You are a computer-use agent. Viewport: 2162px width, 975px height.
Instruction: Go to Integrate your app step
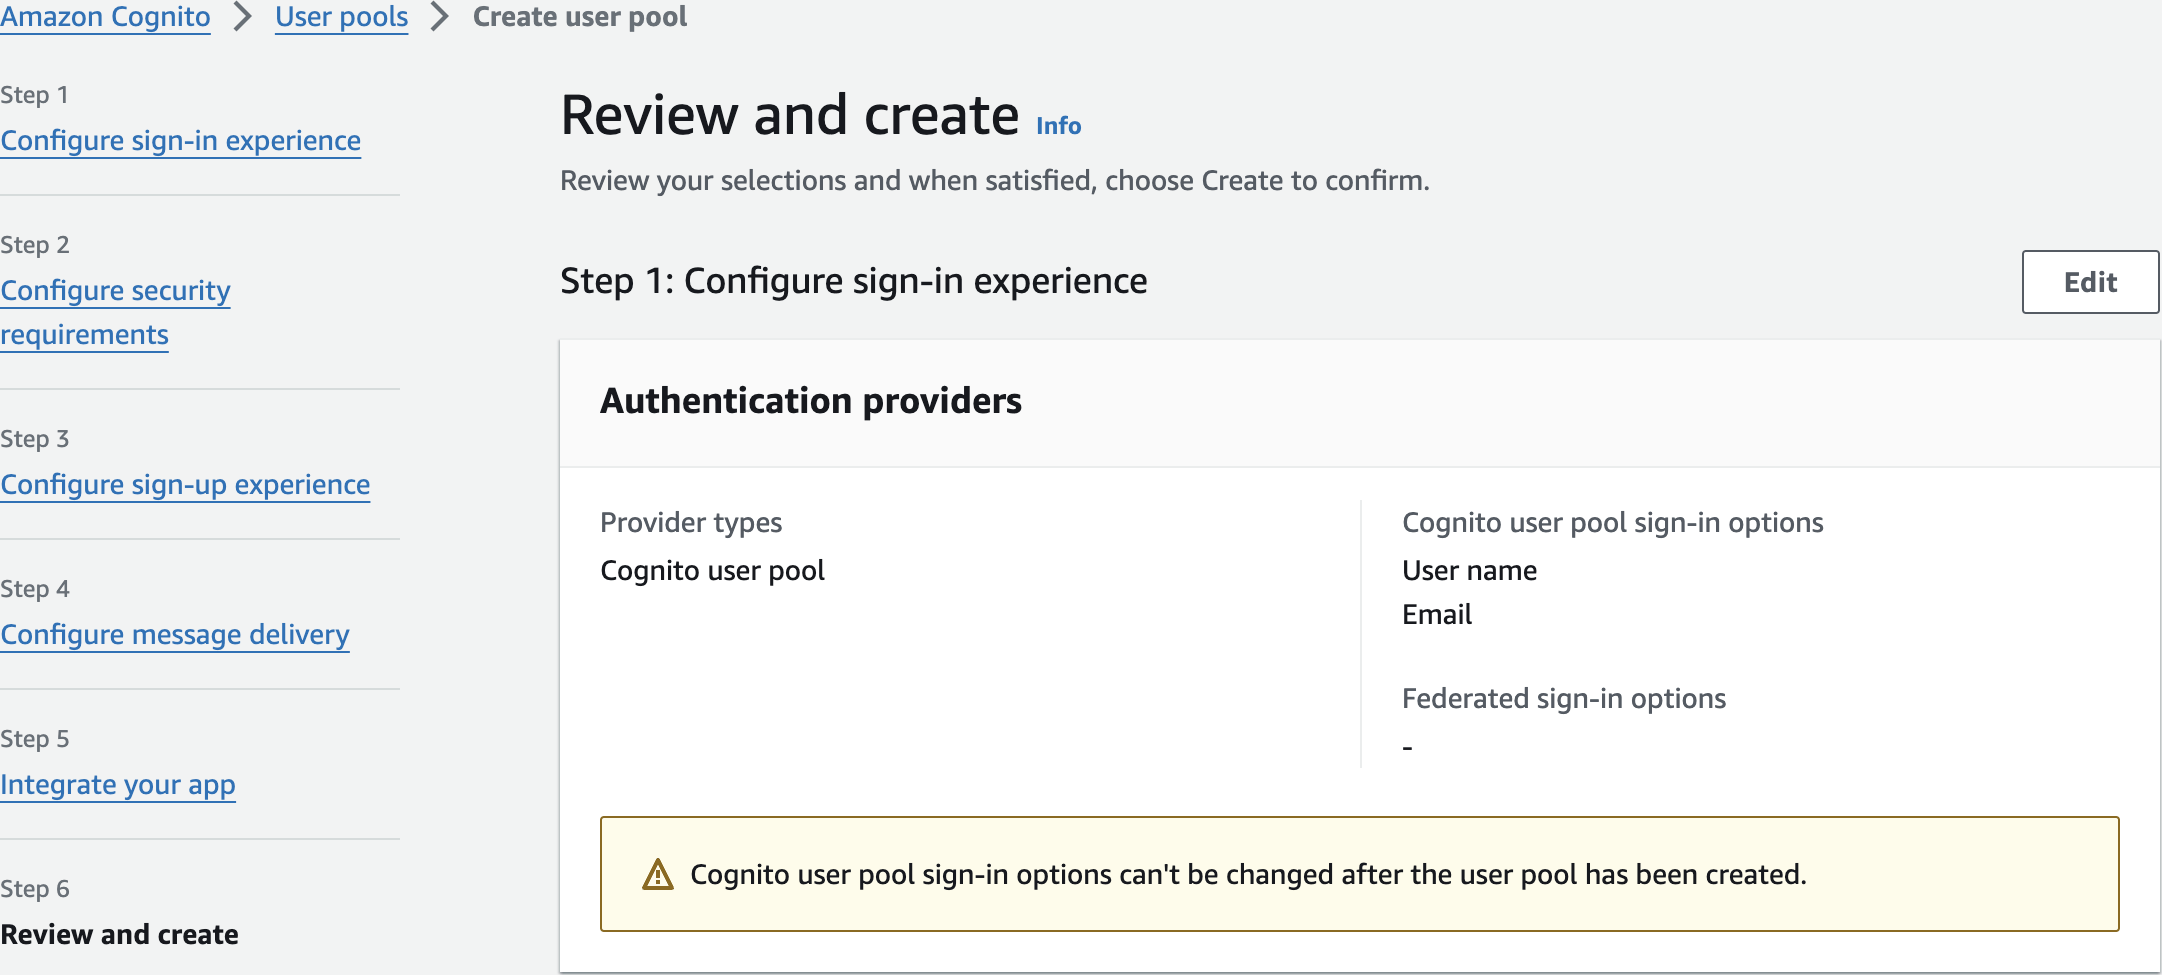(x=118, y=785)
